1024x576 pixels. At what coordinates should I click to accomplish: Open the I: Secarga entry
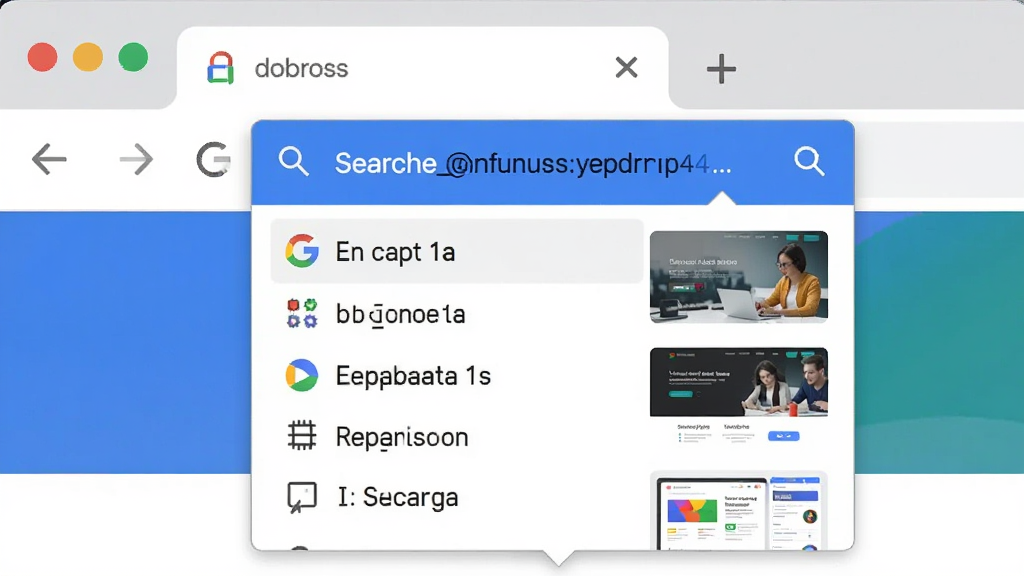pos(457,498)
